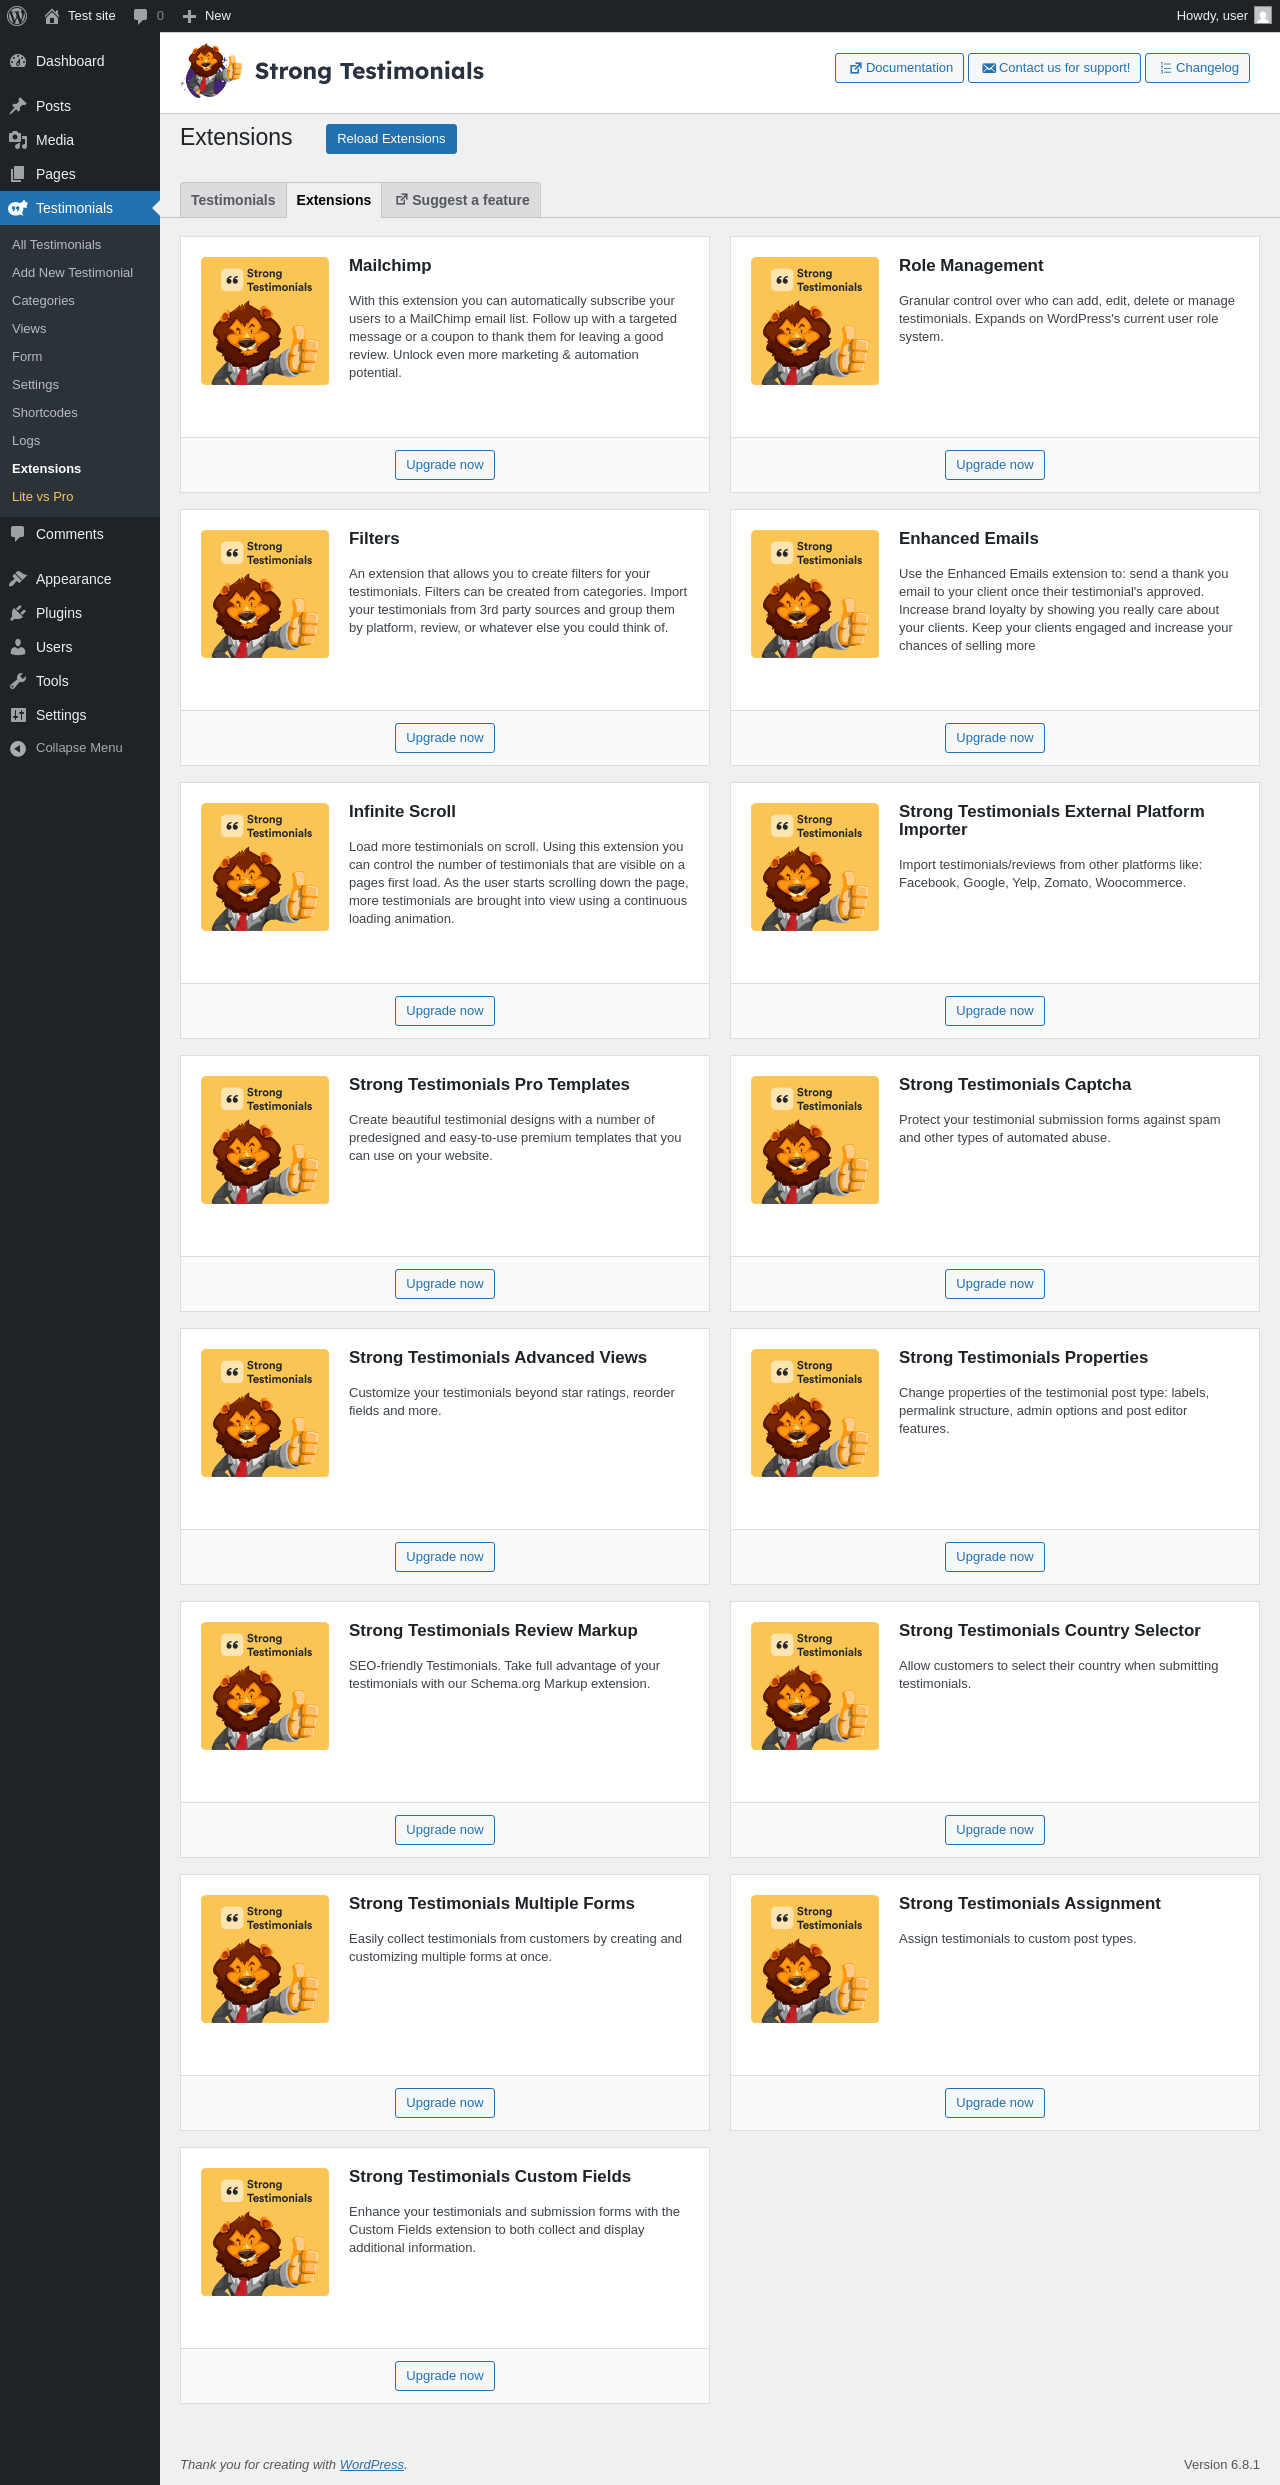Click the Tools wrench icon
The width and height of the screenshot is (1280, 2485).
point(18,681)
